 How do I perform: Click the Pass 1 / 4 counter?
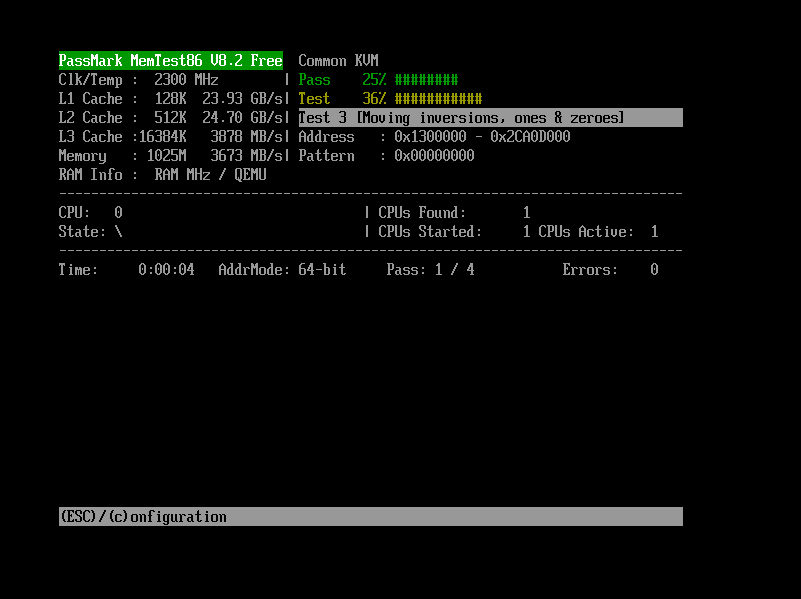click(x=430, y=269)
